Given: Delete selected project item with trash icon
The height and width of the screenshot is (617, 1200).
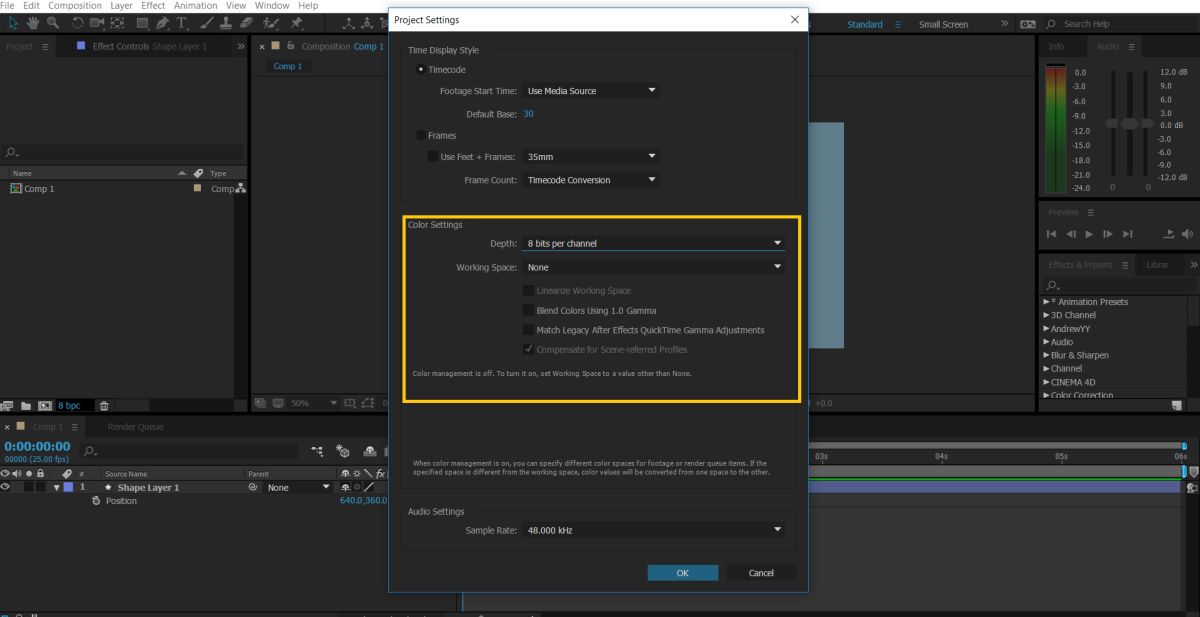Looking at the screenshot, I should pyautogui.click(x=104, y=406).
